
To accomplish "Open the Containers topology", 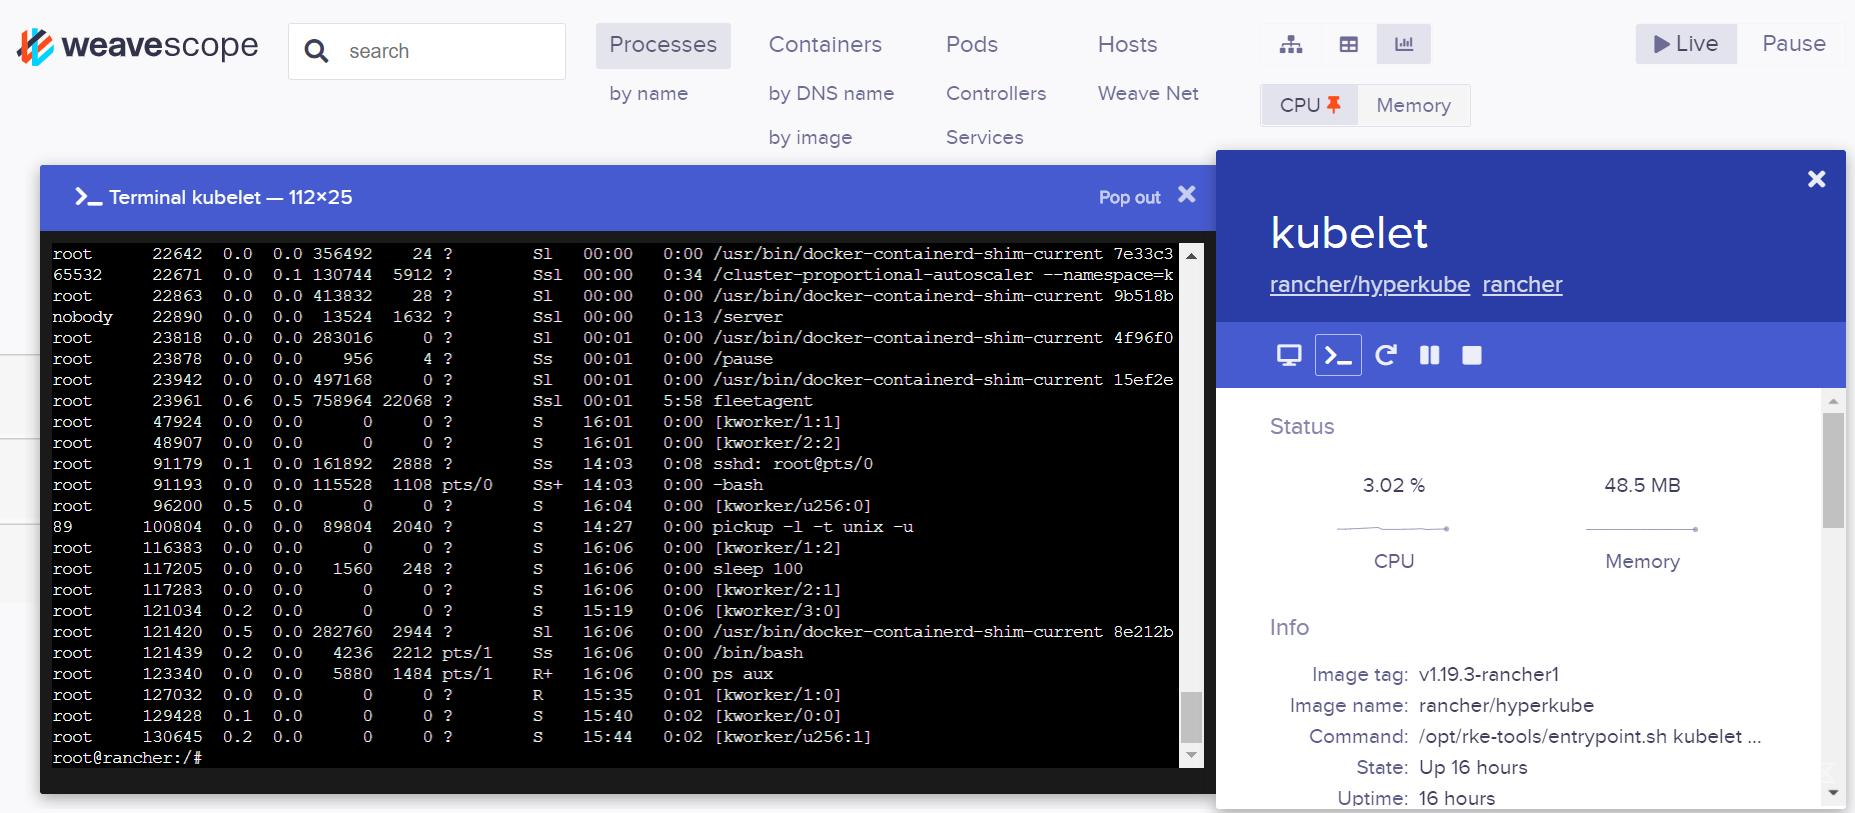I will (x=825, y=45).
